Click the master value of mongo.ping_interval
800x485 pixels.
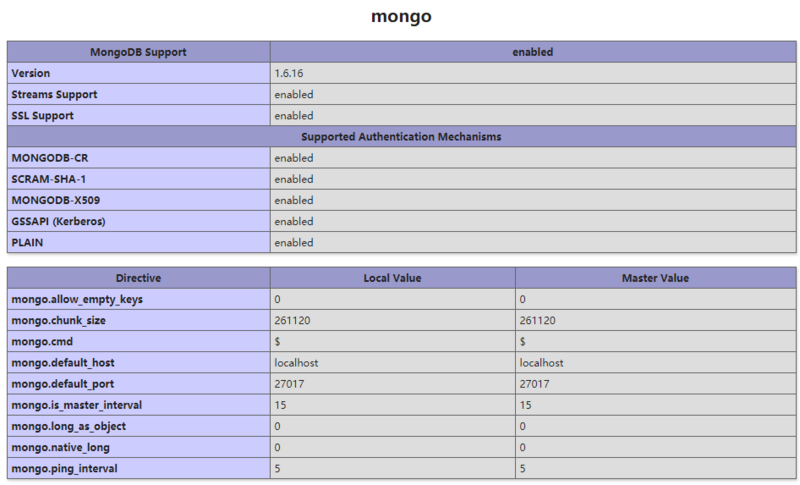522,468
